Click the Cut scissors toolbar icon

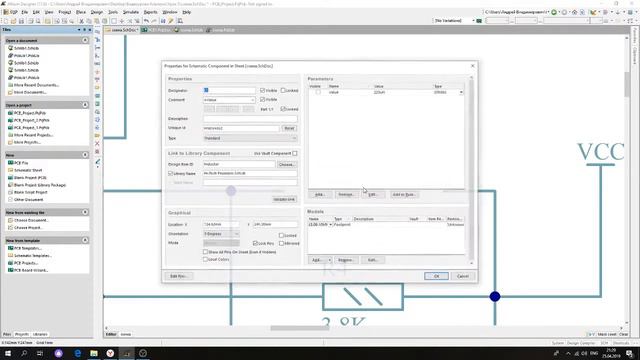tap(81, 21)
